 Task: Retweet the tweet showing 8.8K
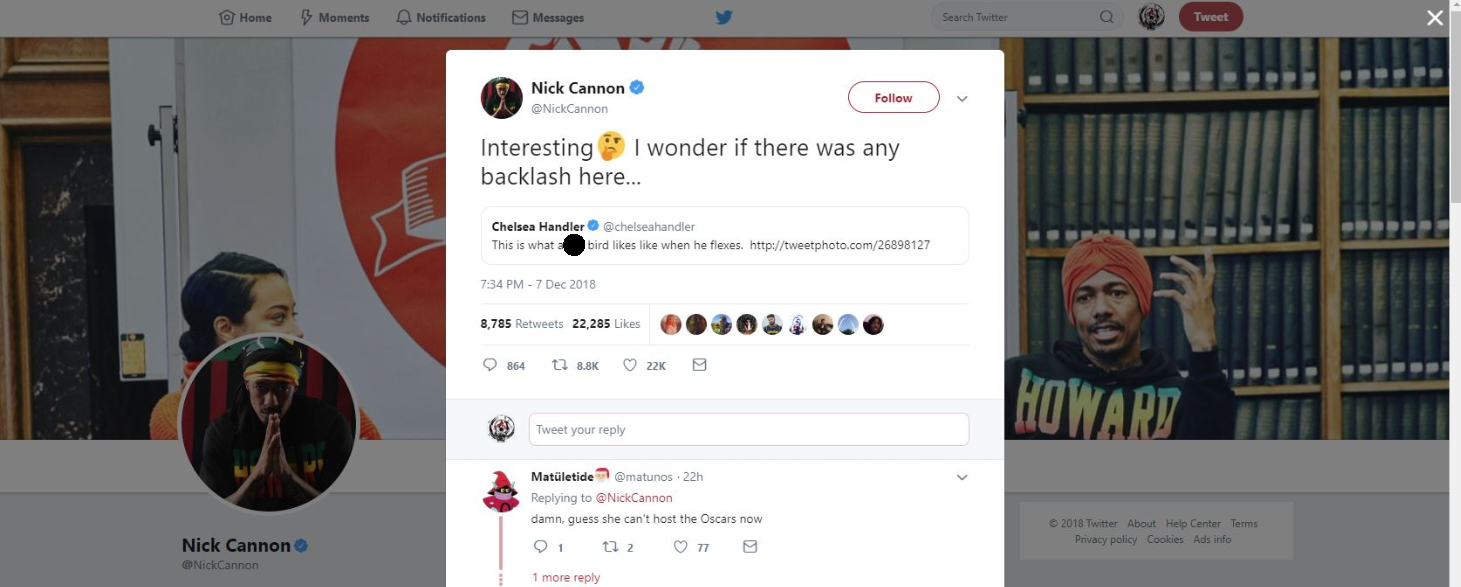coord(560,365)
